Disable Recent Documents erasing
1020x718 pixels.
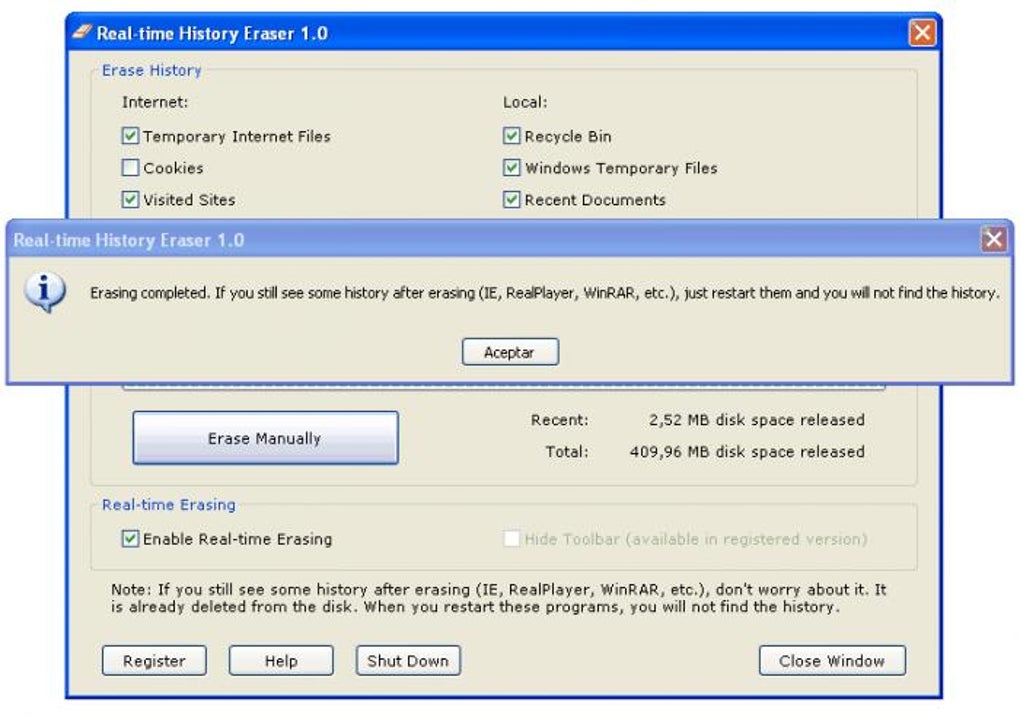pos(511,199)
